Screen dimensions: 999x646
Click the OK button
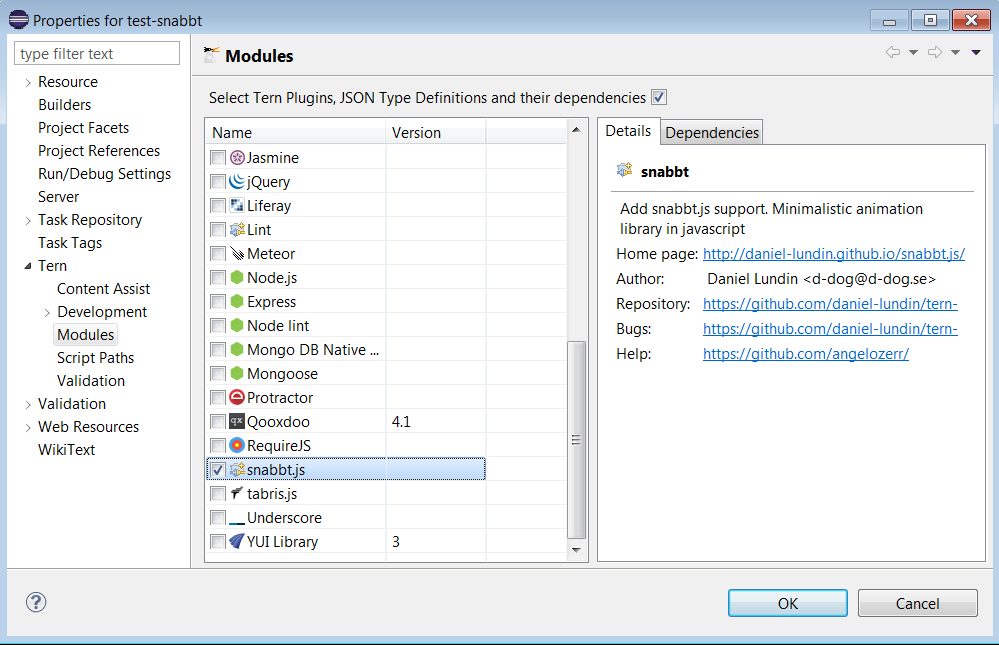(787, 603)
